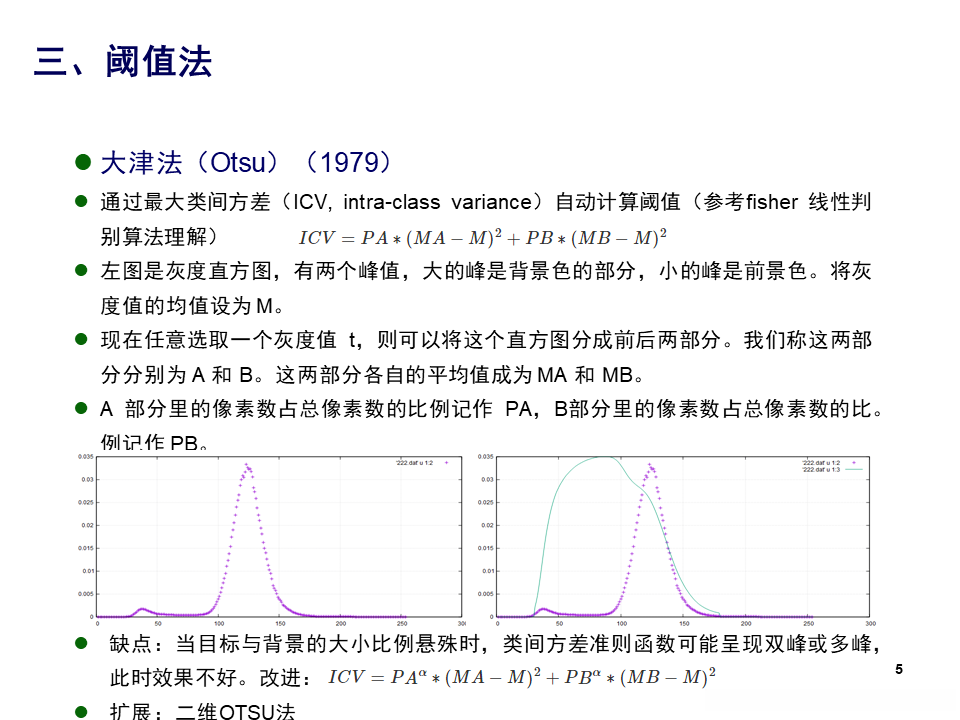
Task: Click the first ICV formula
Action: (482, 237)
